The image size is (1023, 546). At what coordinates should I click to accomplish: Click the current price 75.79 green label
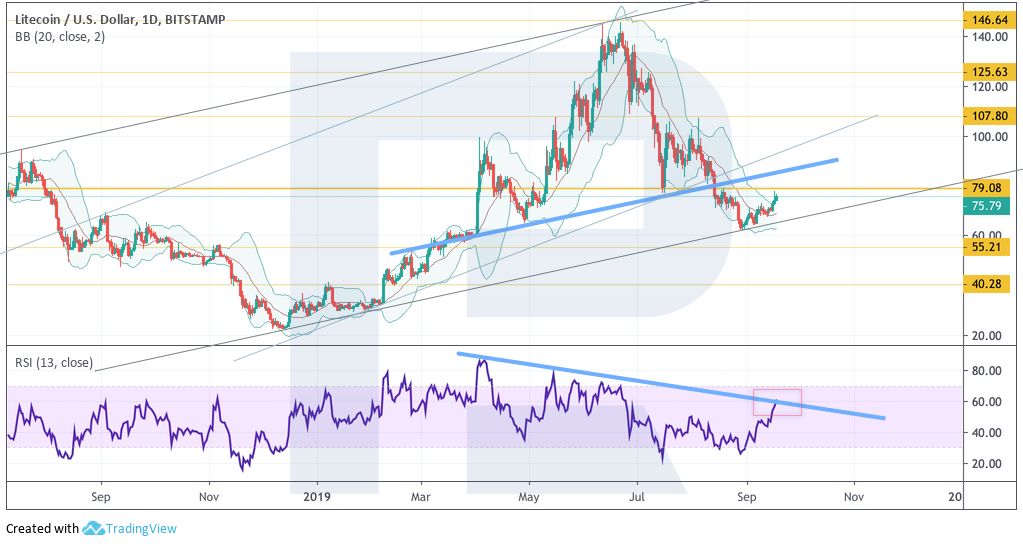tap(988, 207)
